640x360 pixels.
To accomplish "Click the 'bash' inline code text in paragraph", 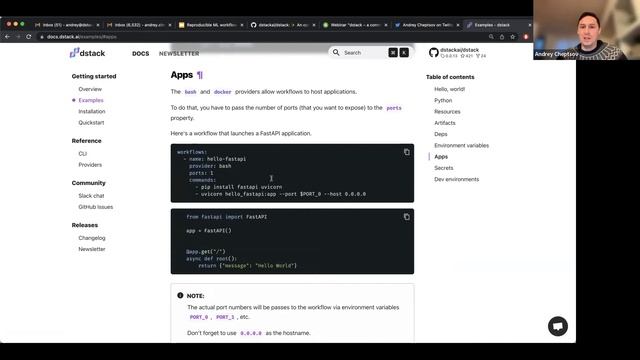I will (190, 92).
